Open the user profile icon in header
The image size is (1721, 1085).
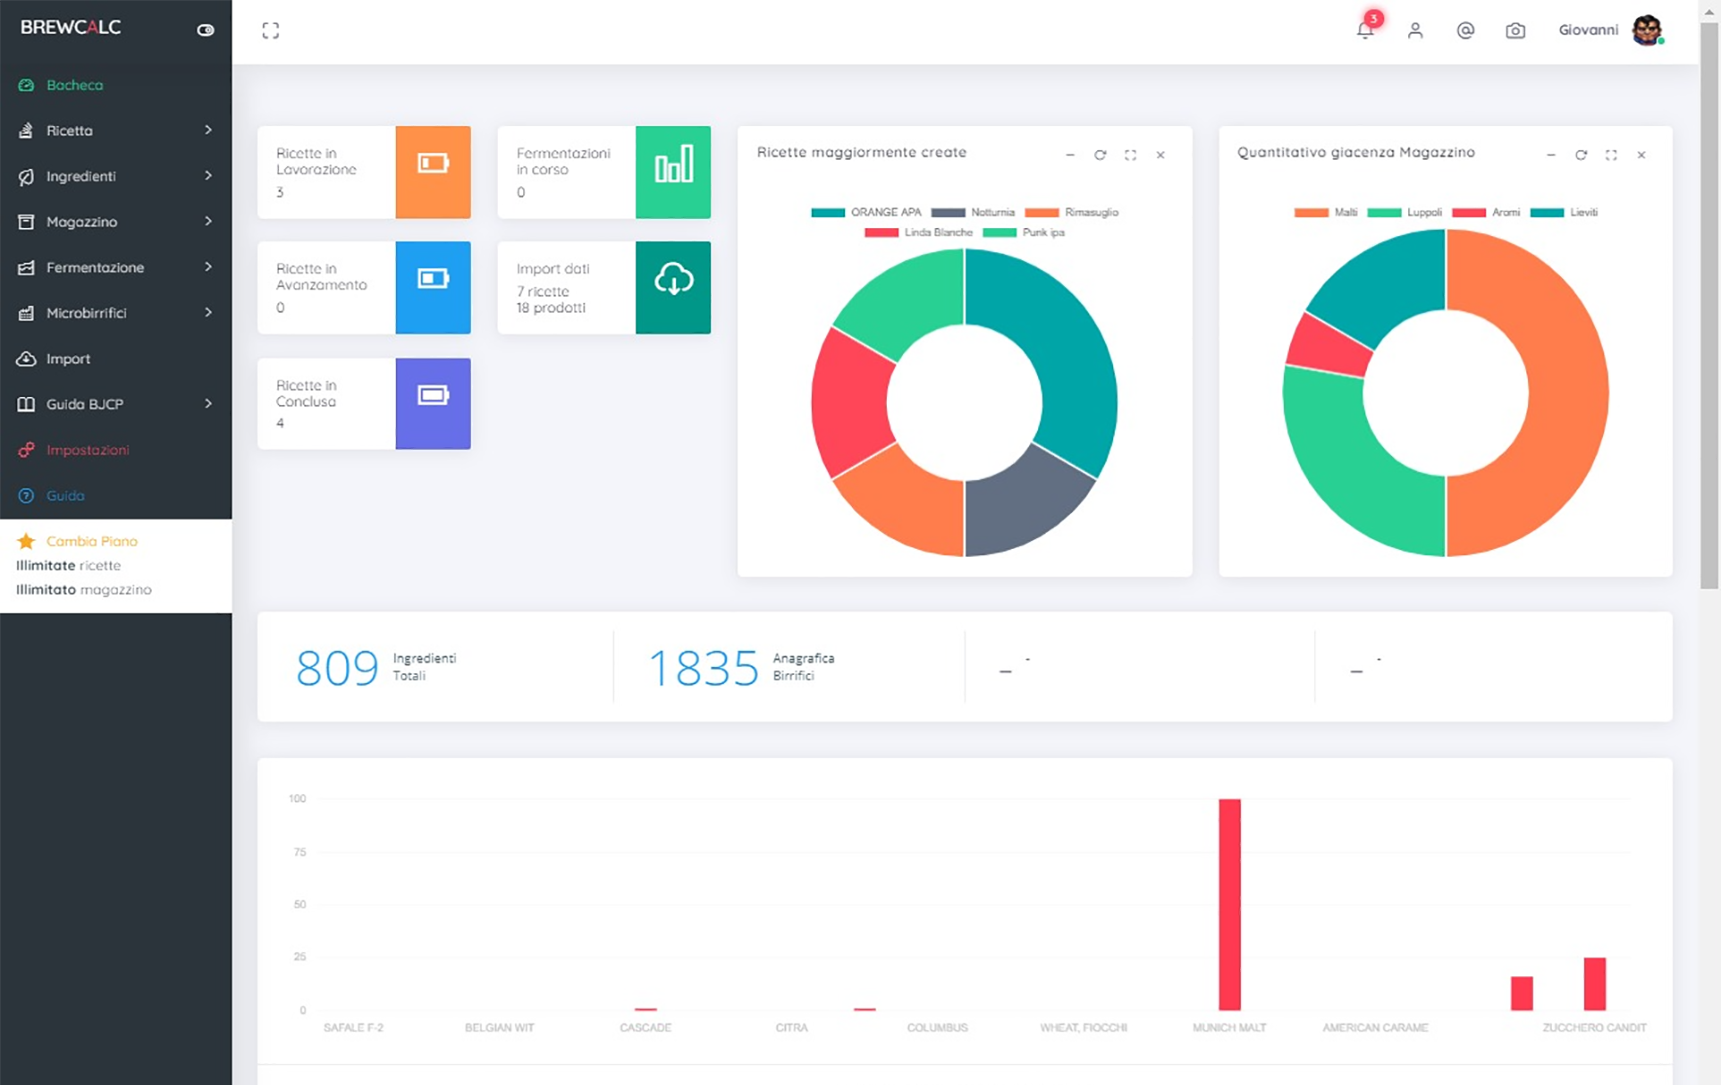coord(1415,31)
